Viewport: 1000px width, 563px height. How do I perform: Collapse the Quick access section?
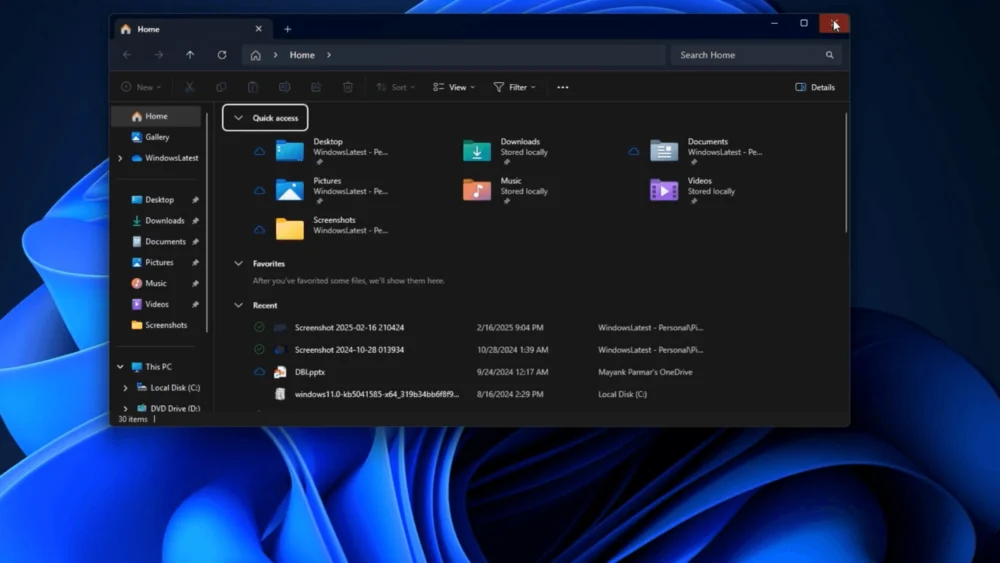click(239, 118)
